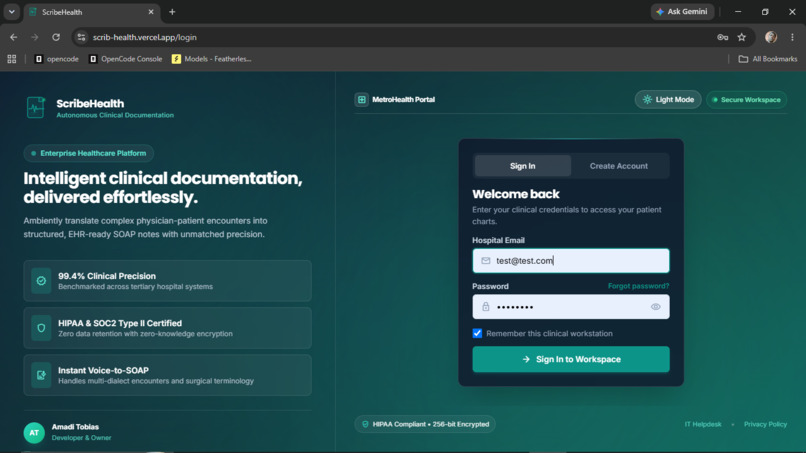Go back to previous page
The image size is (806, 453).
(14, 37)
